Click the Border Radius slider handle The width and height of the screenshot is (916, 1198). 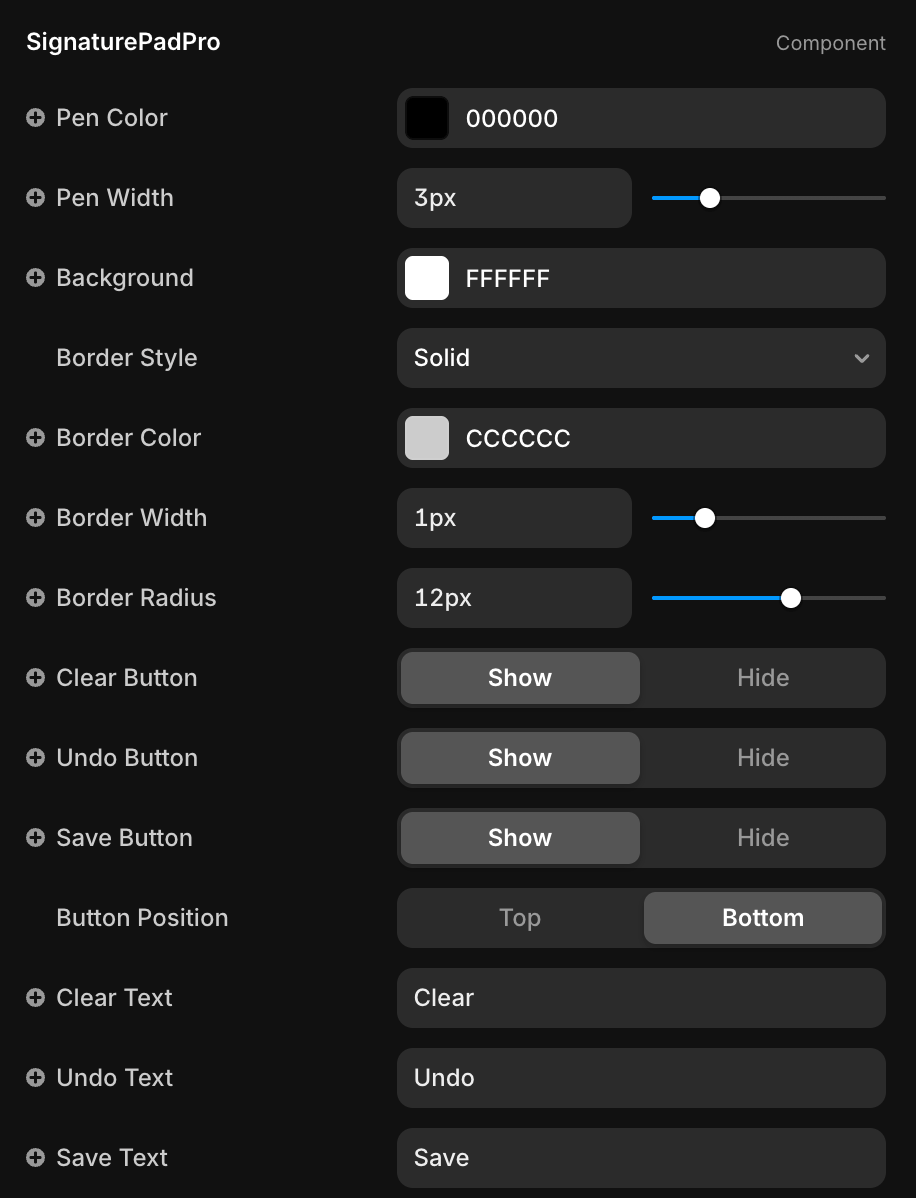791,598
